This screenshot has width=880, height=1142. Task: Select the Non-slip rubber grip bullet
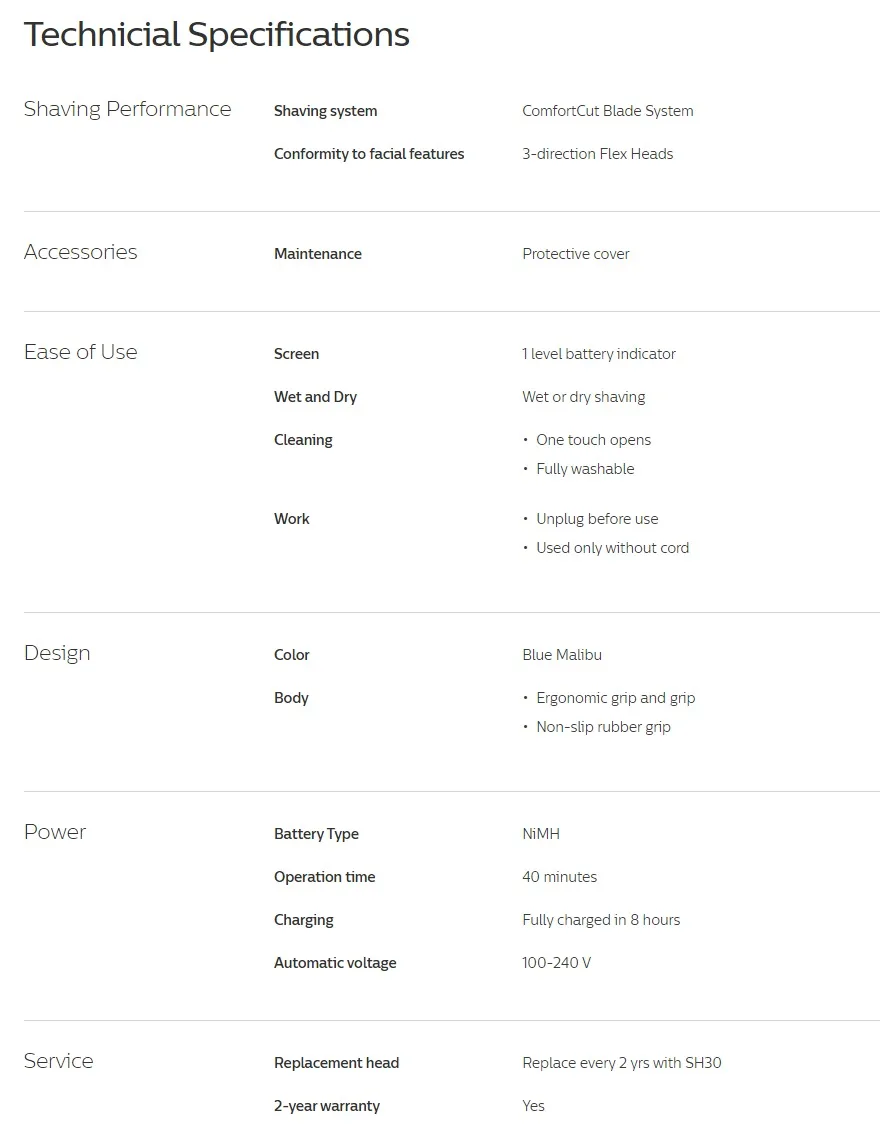[603, 727]
